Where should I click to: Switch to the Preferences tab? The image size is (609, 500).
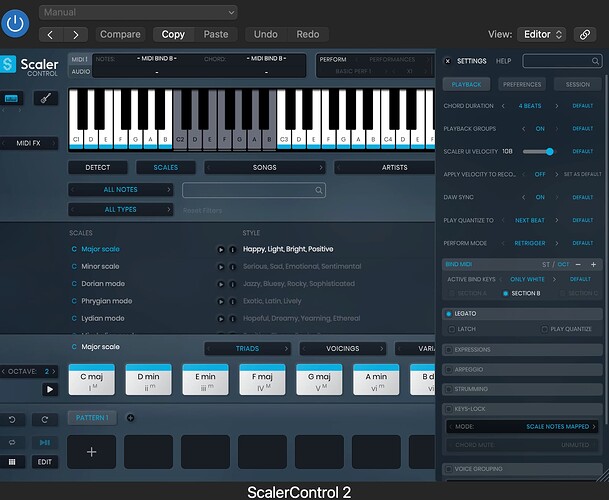(x=522, y=85)
